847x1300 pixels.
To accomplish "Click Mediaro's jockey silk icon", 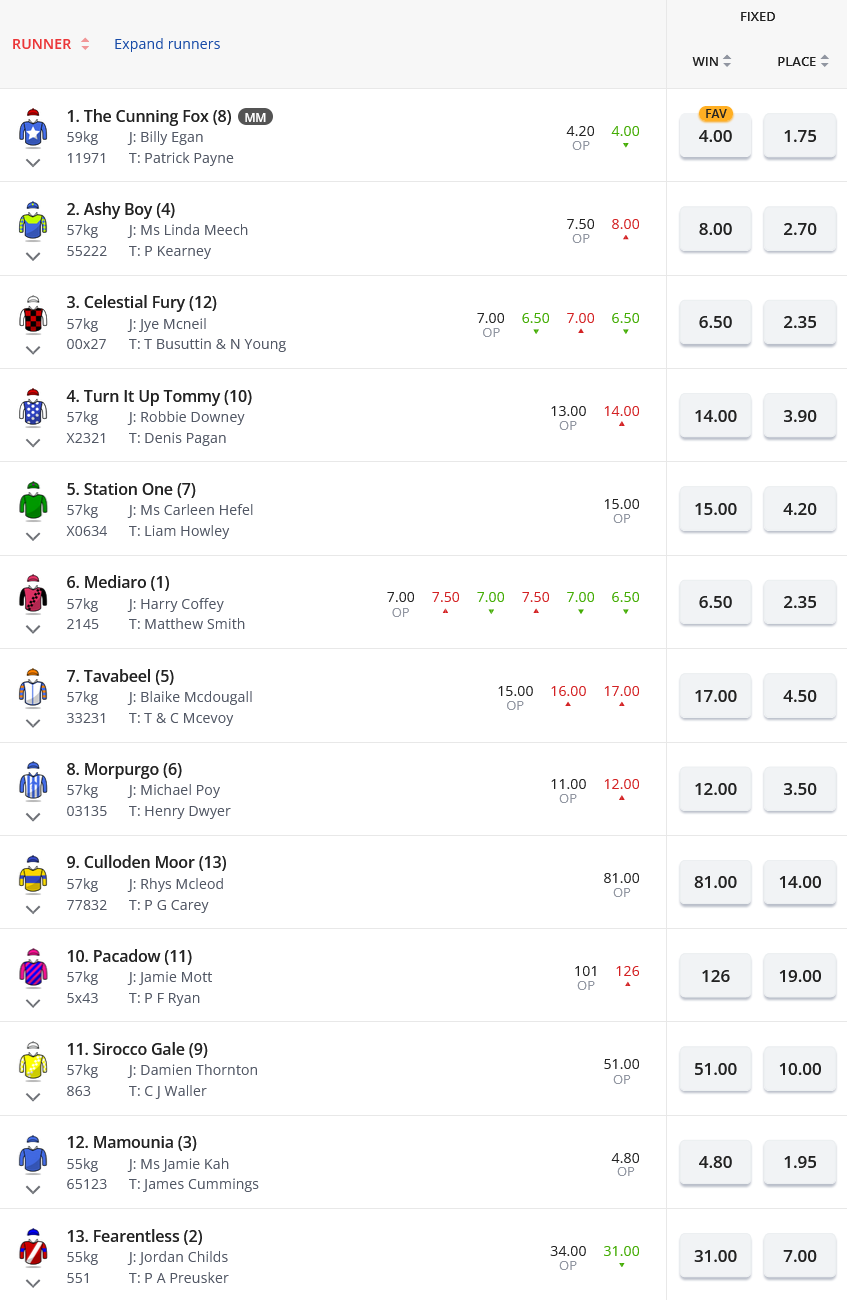I will (x=33, y=595).
